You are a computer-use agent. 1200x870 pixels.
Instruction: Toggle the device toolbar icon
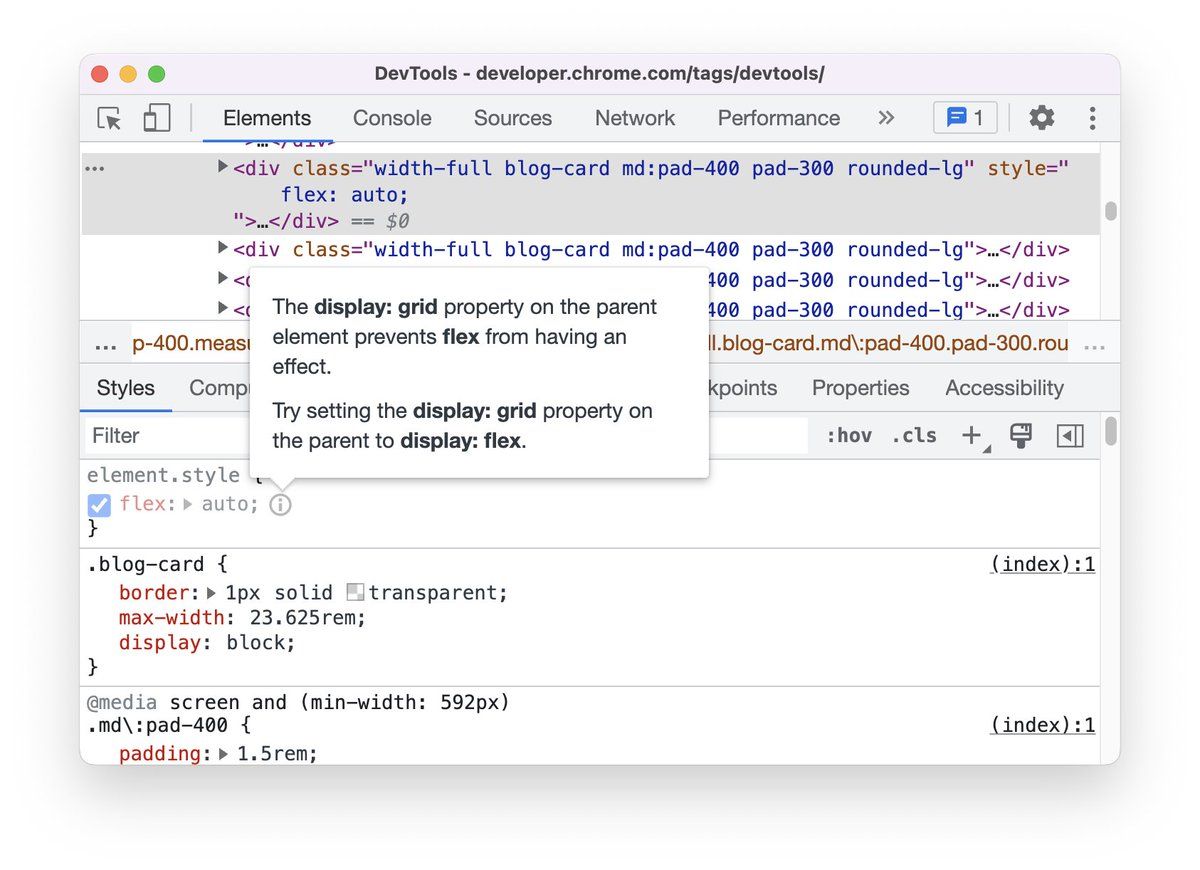click(156, 118)
